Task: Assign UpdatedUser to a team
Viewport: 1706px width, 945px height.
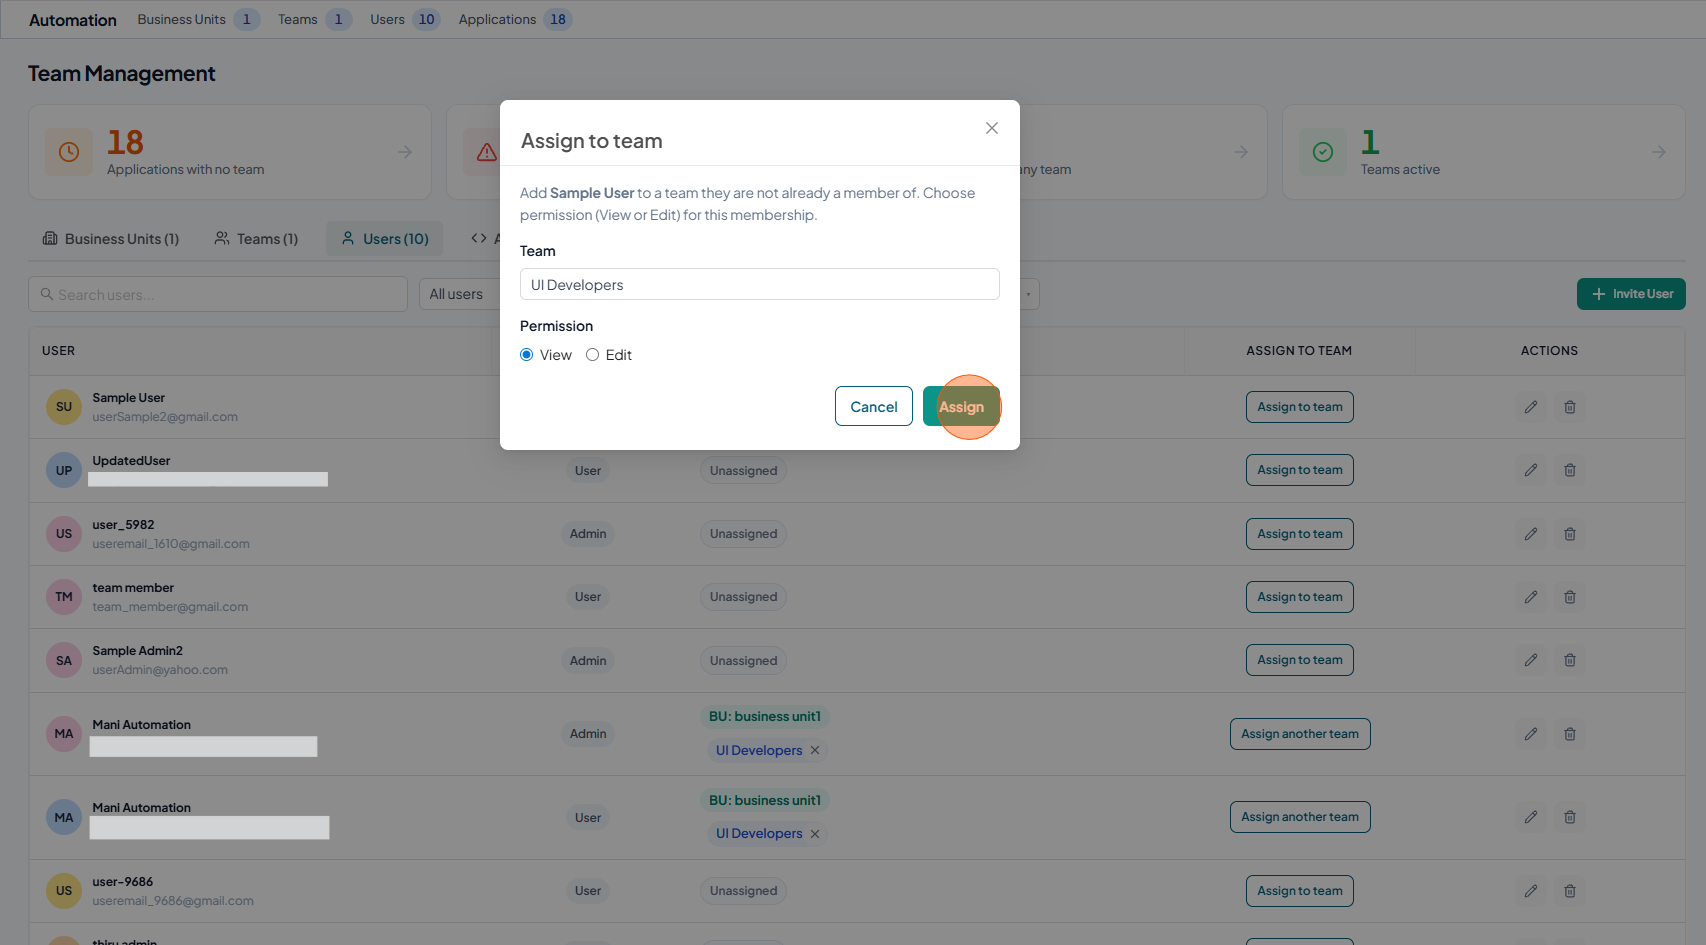Action: [x=1300, y=470]
